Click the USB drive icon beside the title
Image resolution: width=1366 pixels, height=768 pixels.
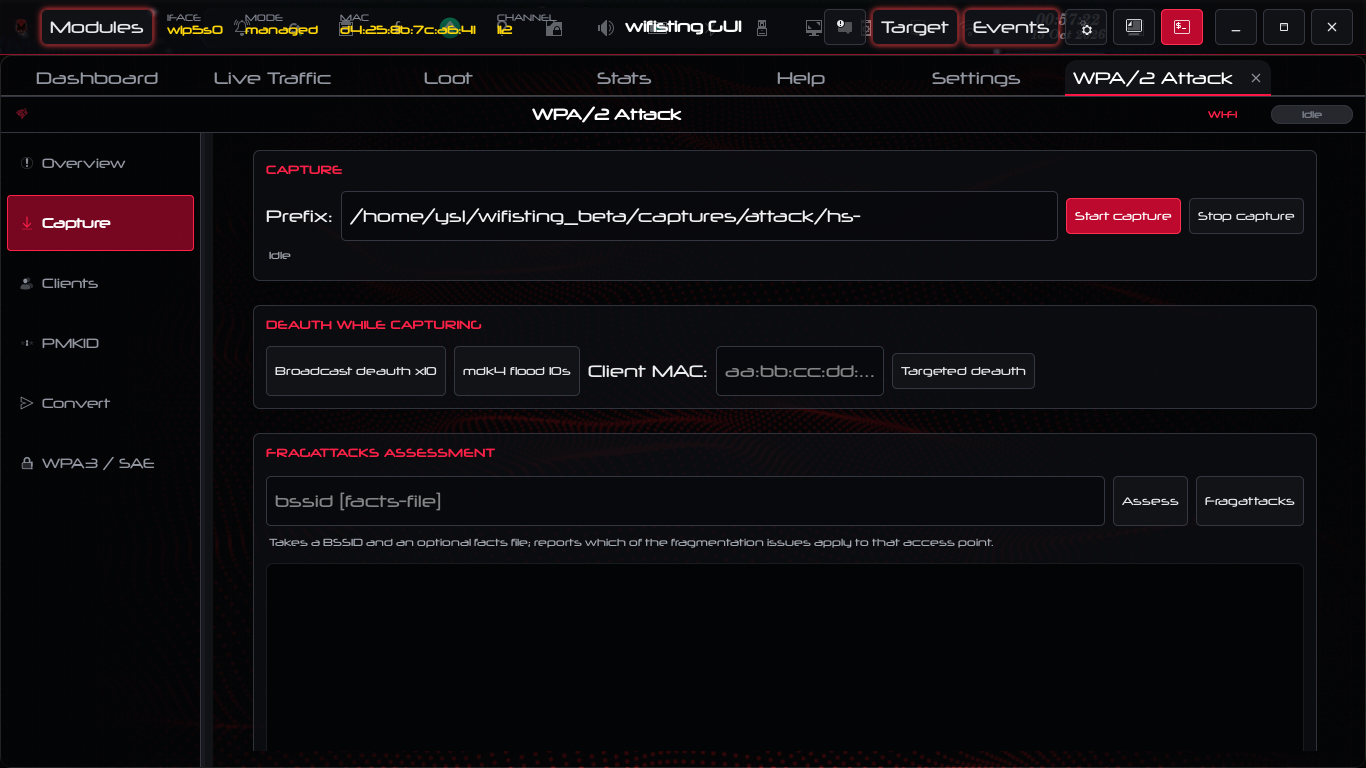point(762,28)
